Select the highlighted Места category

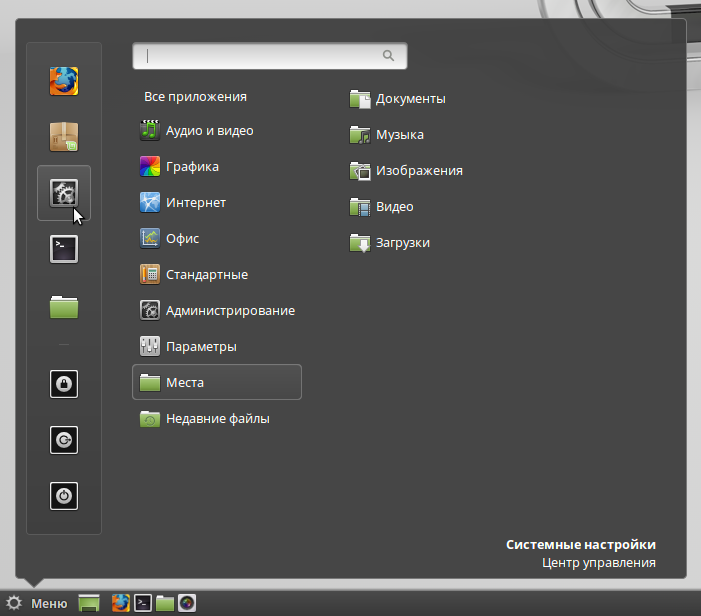coord(217,382)
